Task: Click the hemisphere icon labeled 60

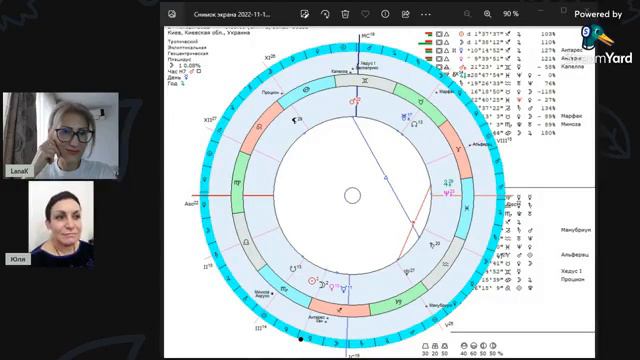Action: [x=473, y=346]
